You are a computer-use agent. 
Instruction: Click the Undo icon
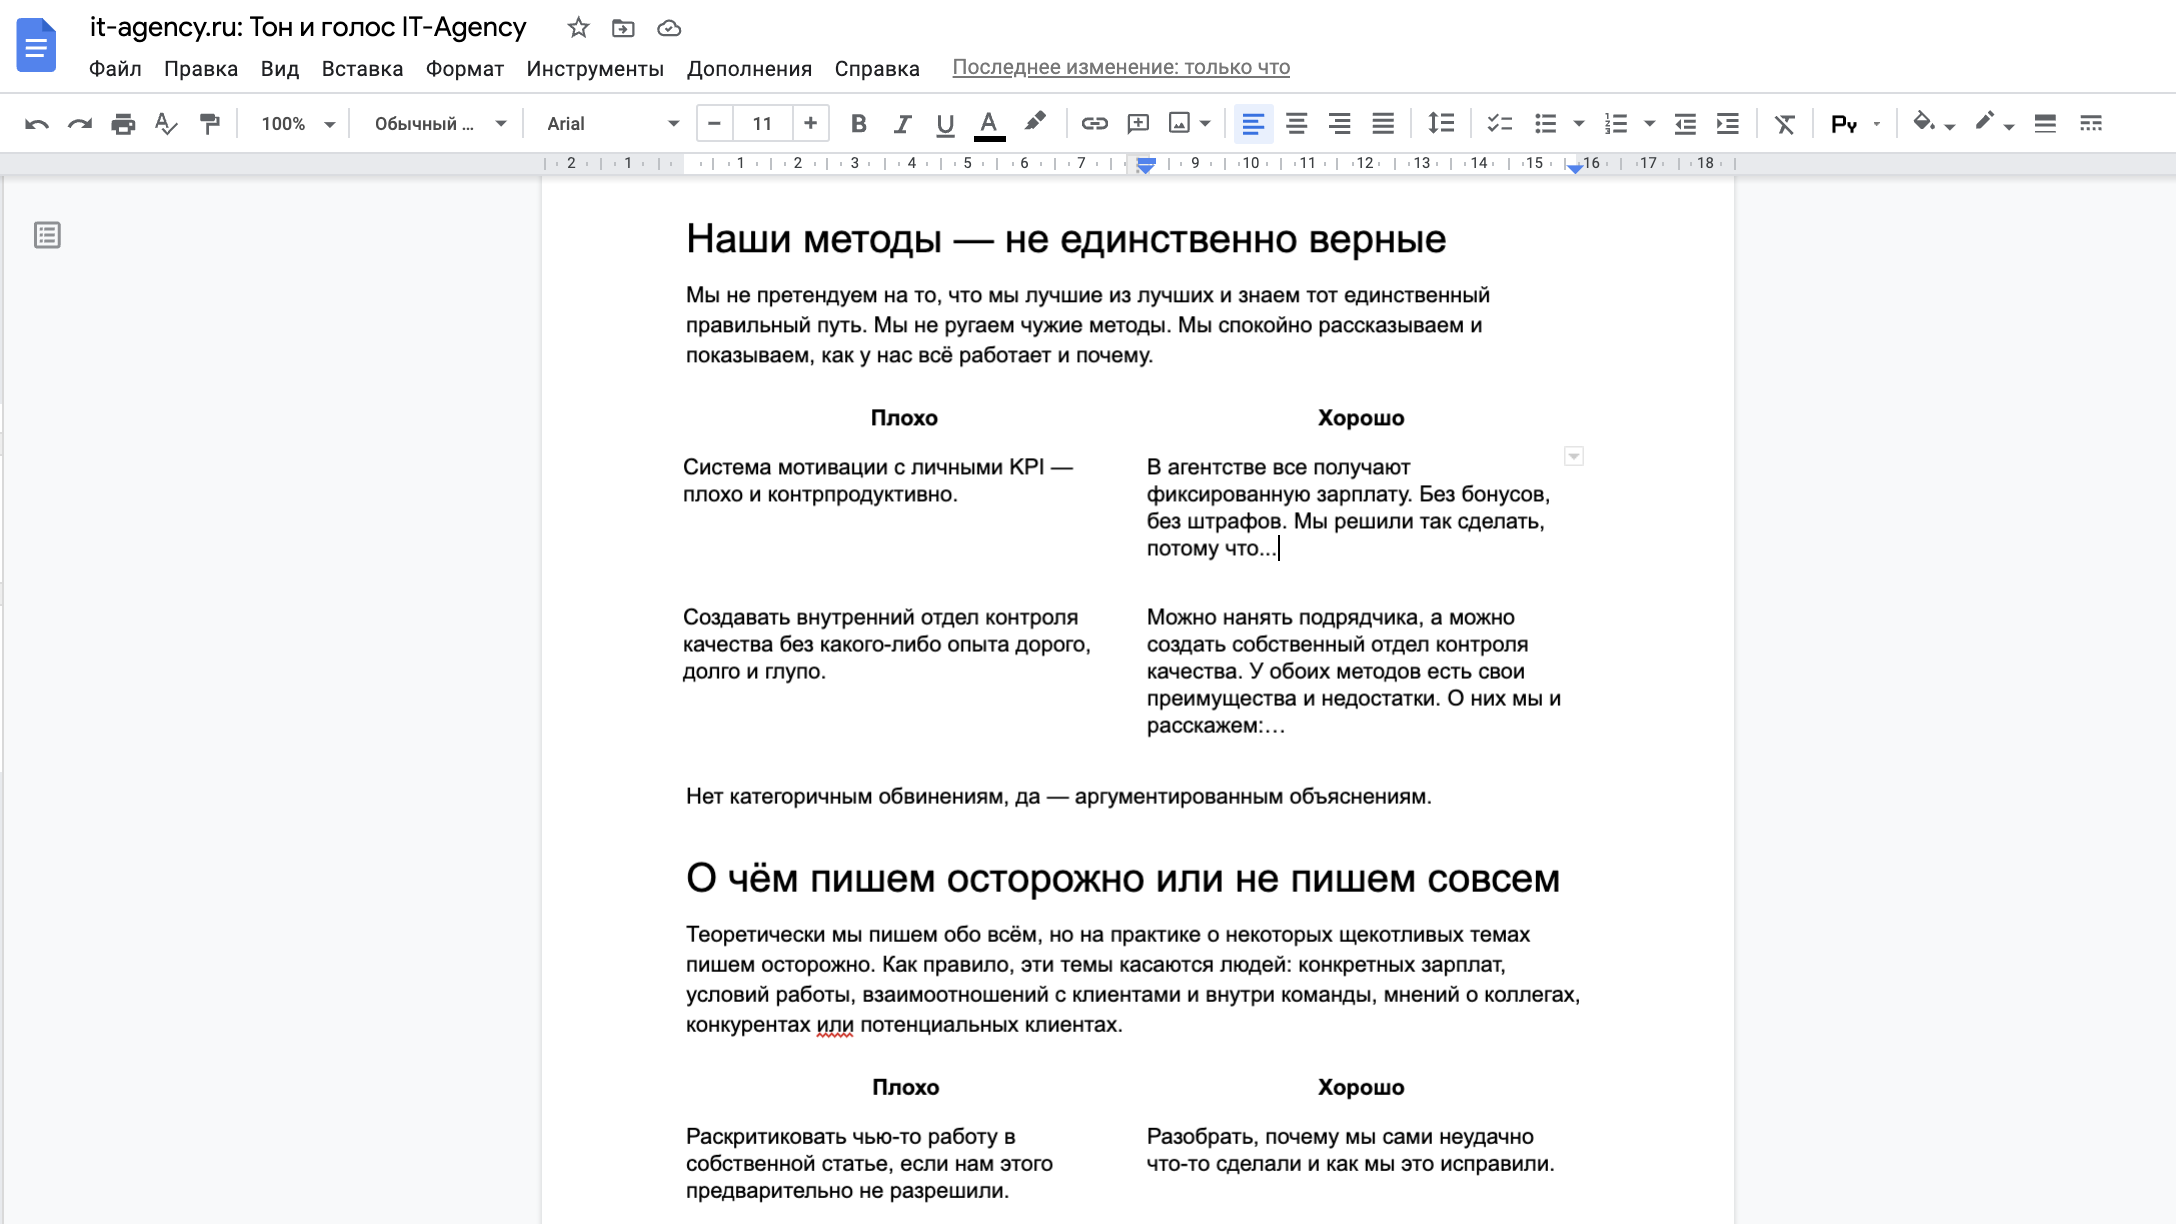click(x=37, y=124)
